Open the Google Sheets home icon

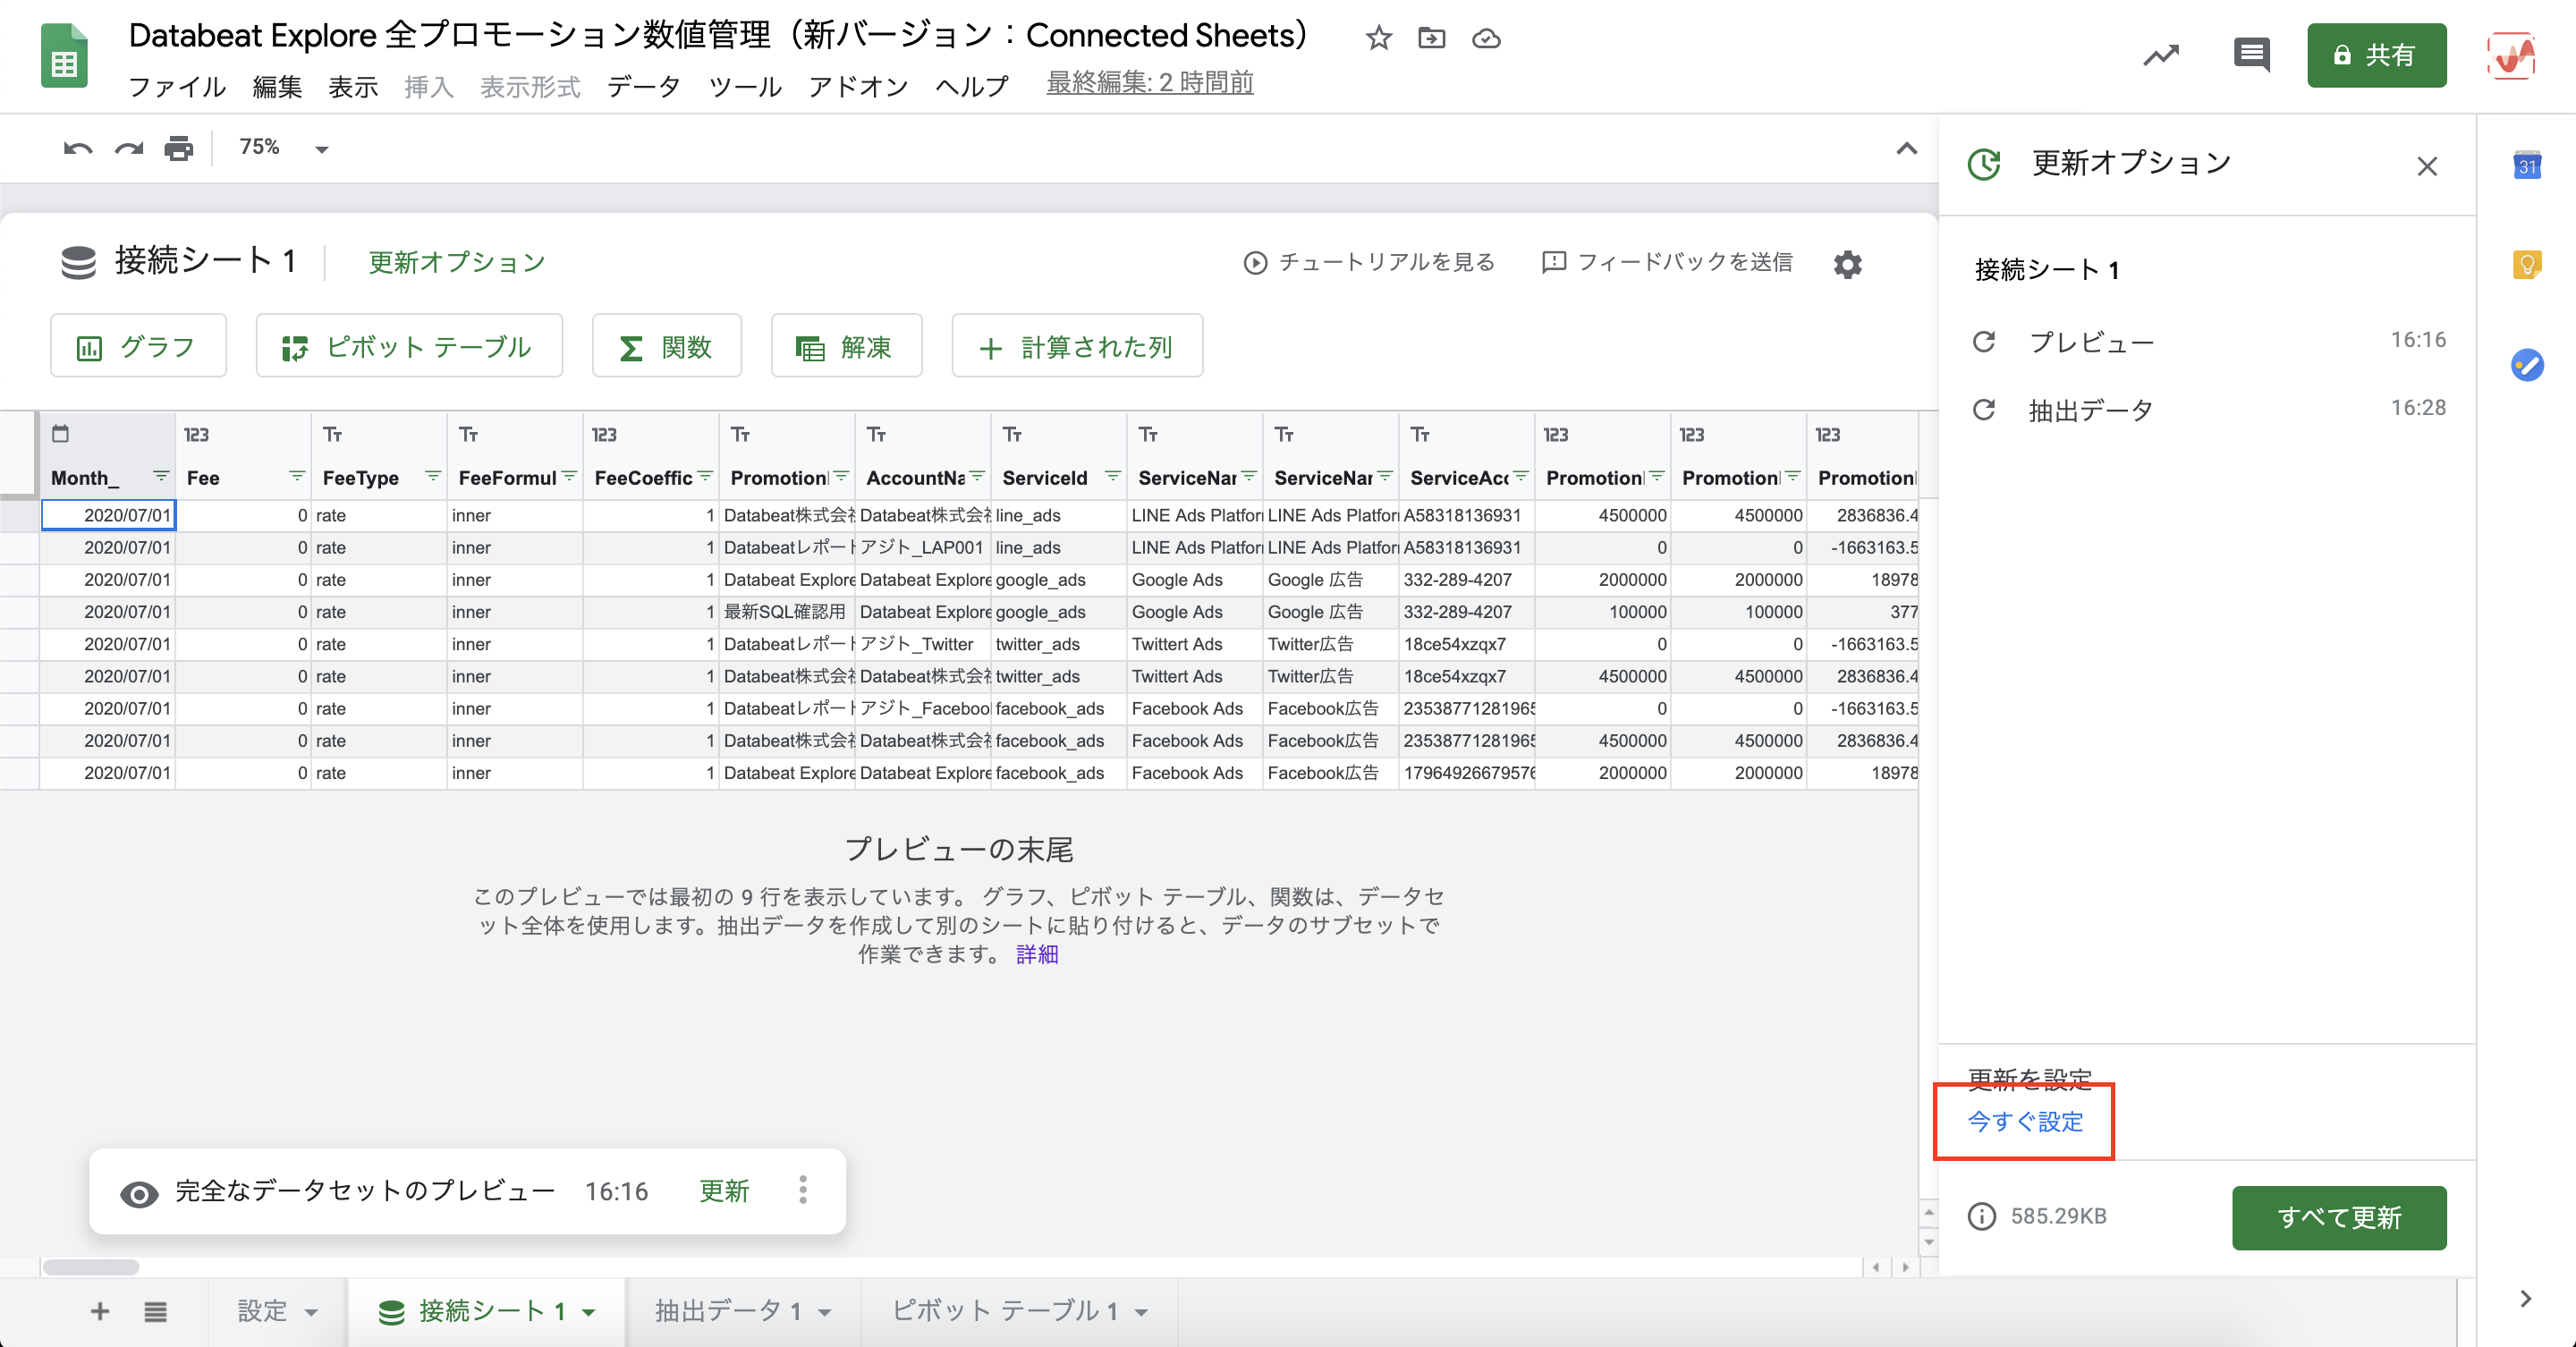pos(64,57)
